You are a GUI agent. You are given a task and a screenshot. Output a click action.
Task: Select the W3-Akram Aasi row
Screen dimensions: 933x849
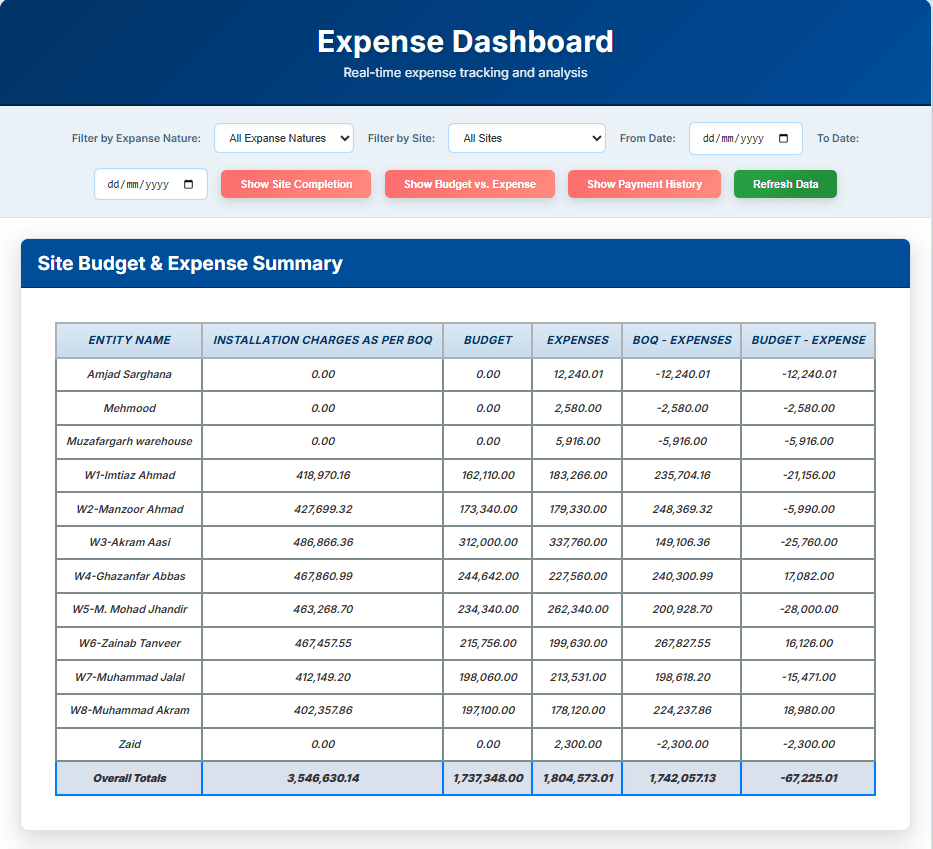129,542
